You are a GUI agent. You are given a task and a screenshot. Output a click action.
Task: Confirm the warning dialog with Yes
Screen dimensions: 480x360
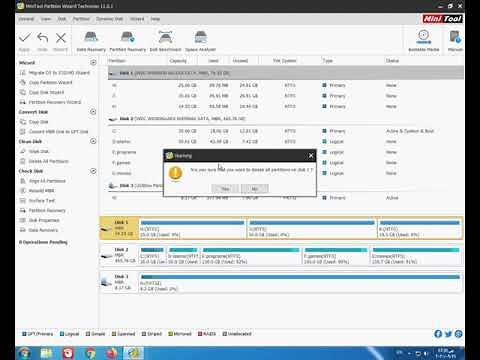coord(225,189)
